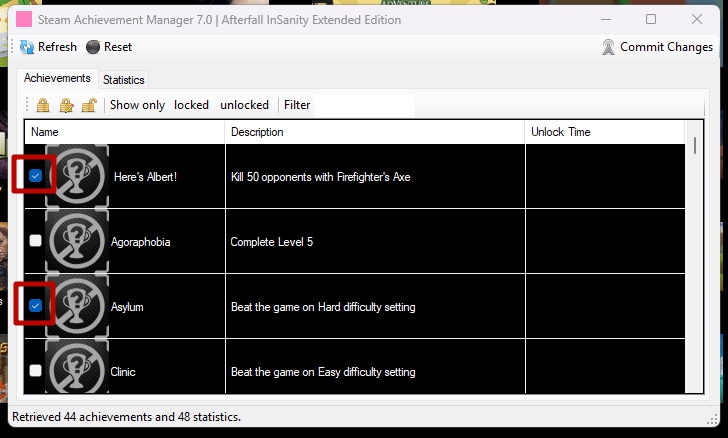Click the Here's Albert! trophy icon
Viewport: 728px width, 438px height.
pyautogui.click(x=77, y=176)
